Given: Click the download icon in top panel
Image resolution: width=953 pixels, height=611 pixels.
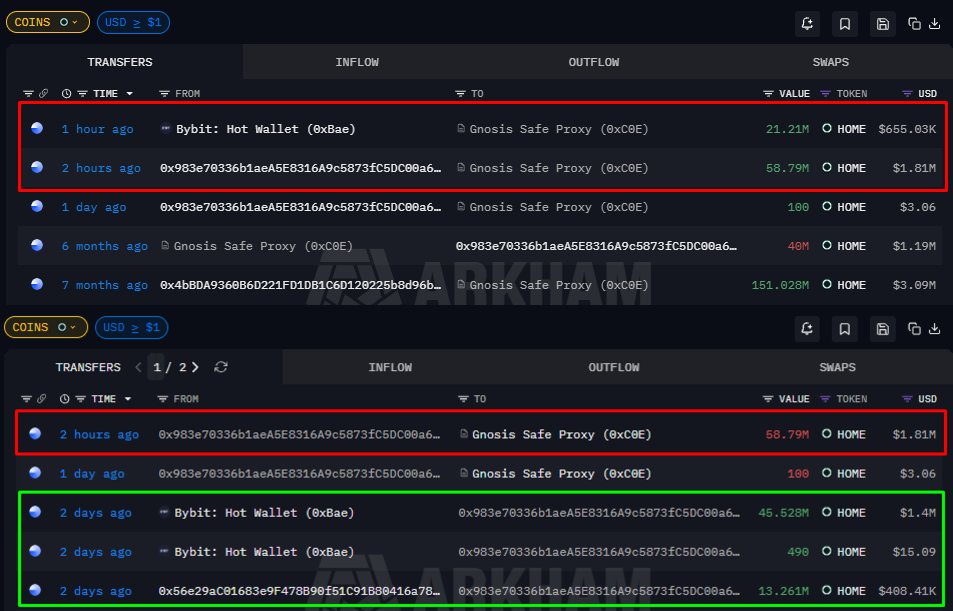Looking at the screenshot, I should tap(934, 23).
